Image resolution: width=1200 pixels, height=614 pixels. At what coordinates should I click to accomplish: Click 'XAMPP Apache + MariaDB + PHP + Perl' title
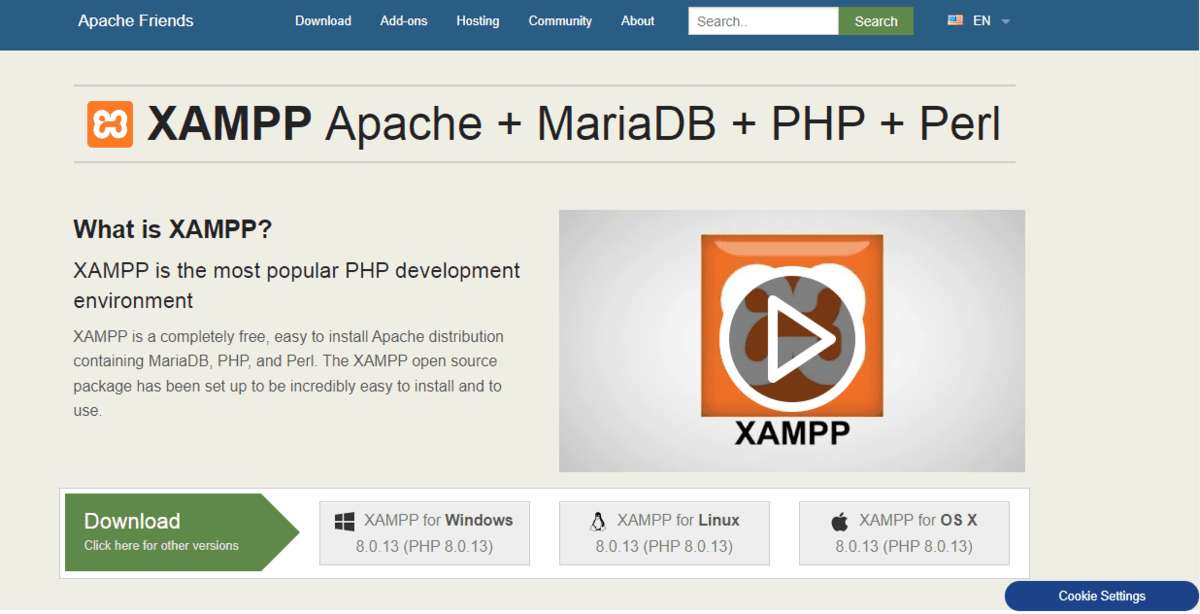click(x=574, y=125)
